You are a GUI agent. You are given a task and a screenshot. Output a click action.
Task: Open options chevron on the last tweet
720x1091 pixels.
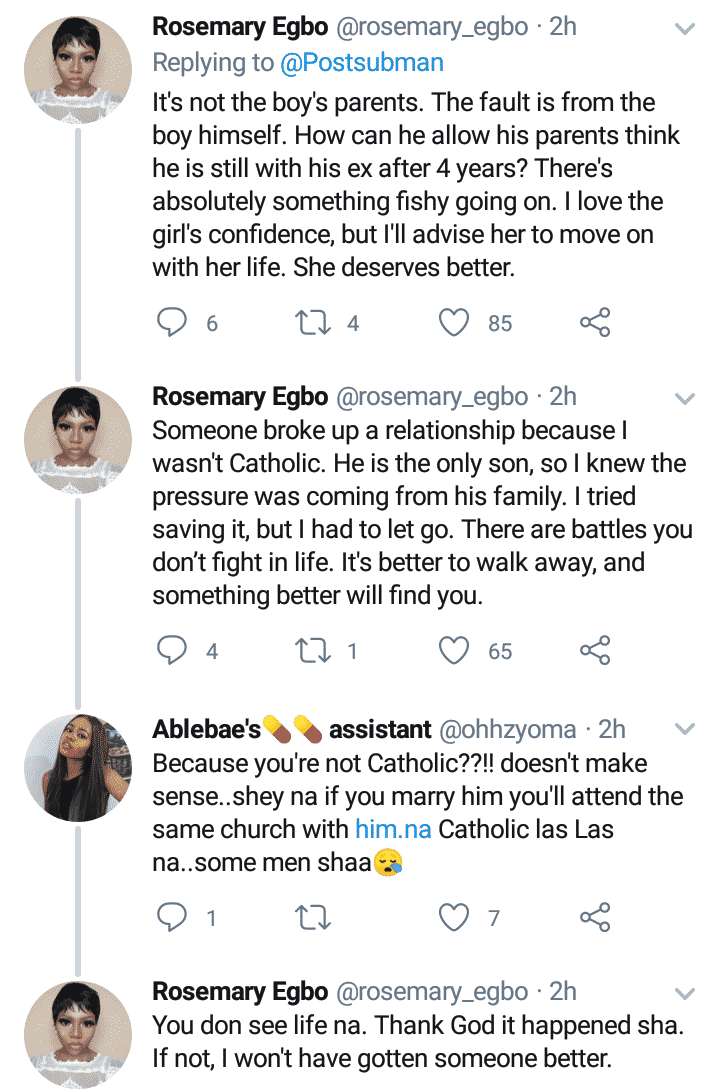(x=685, y=993)
